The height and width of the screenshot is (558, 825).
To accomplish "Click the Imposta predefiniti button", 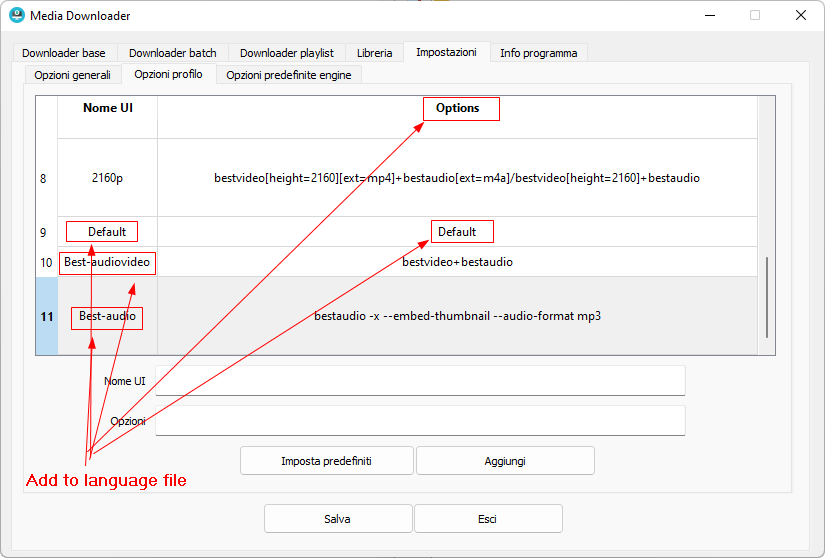I will pos(327,461).
